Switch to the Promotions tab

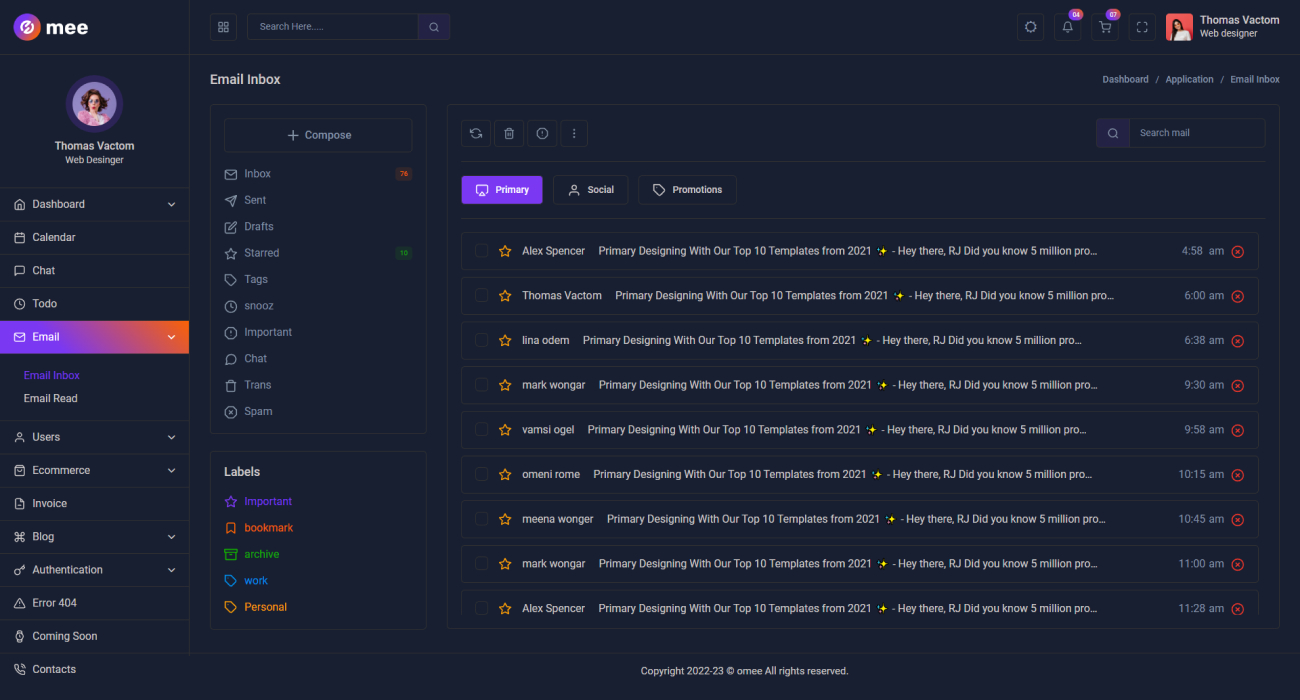click(x=687, y=190)
